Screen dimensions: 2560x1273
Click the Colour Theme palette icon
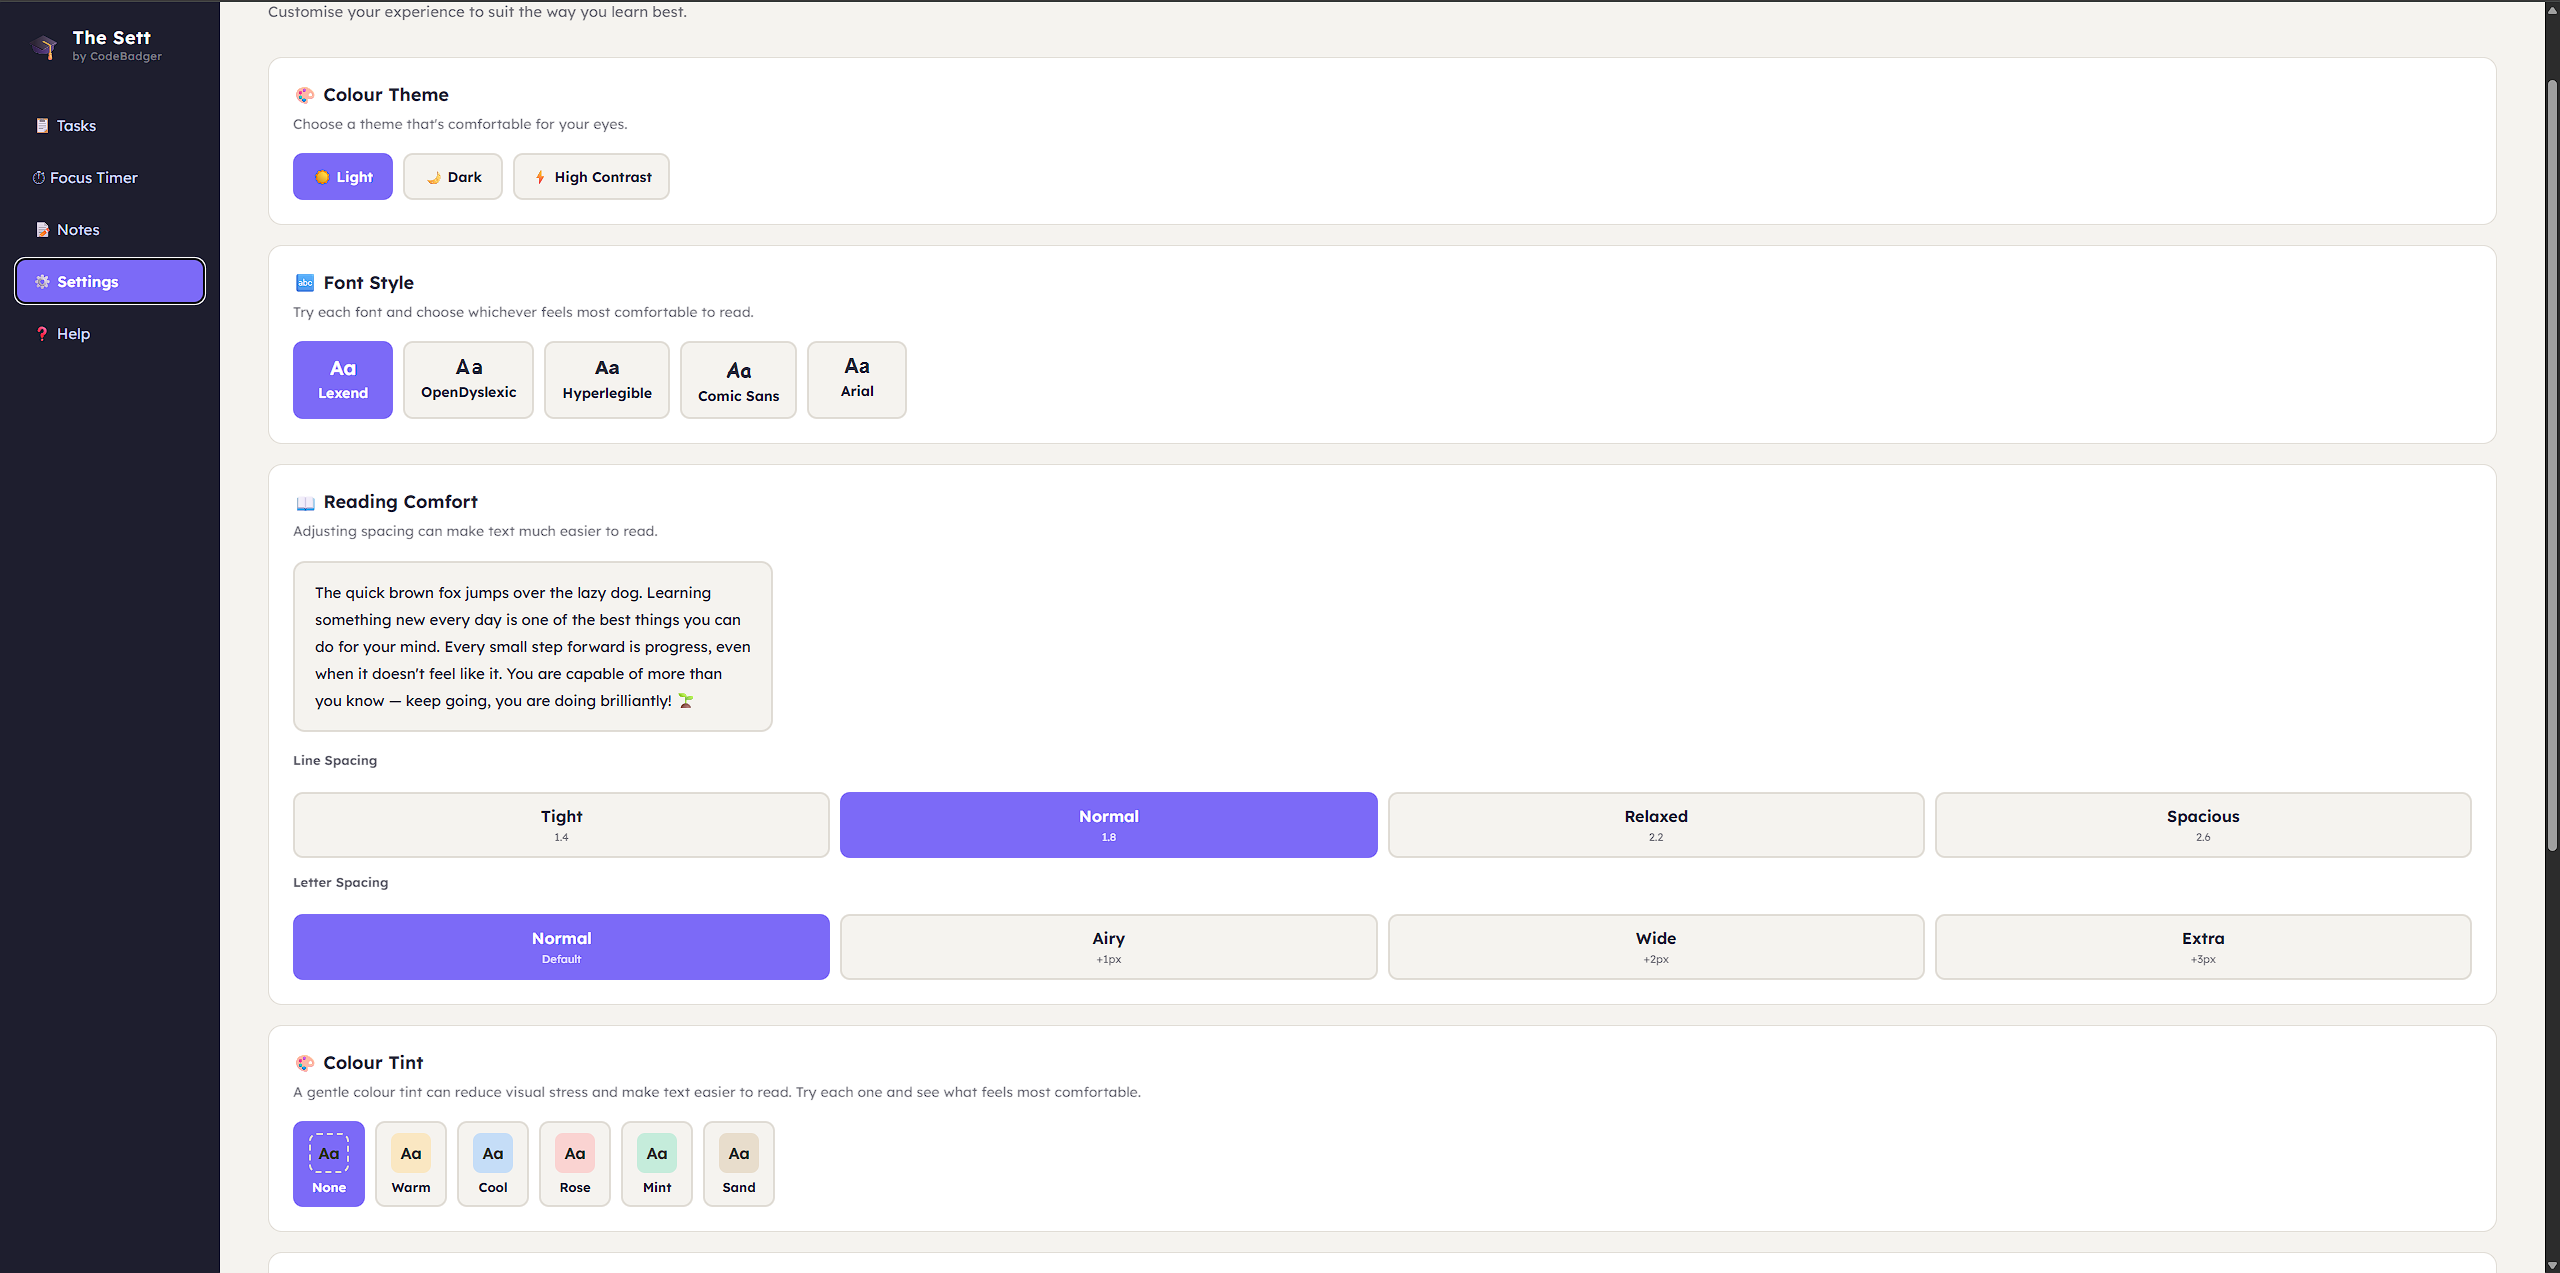(x=305, y=95)
